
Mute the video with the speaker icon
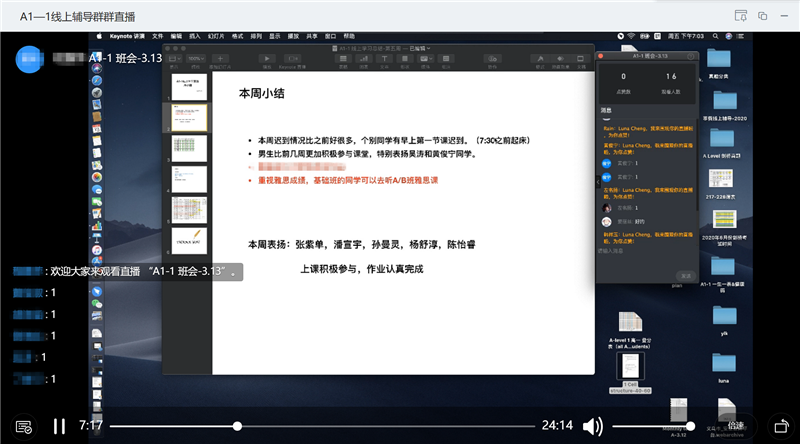point(593,427)
